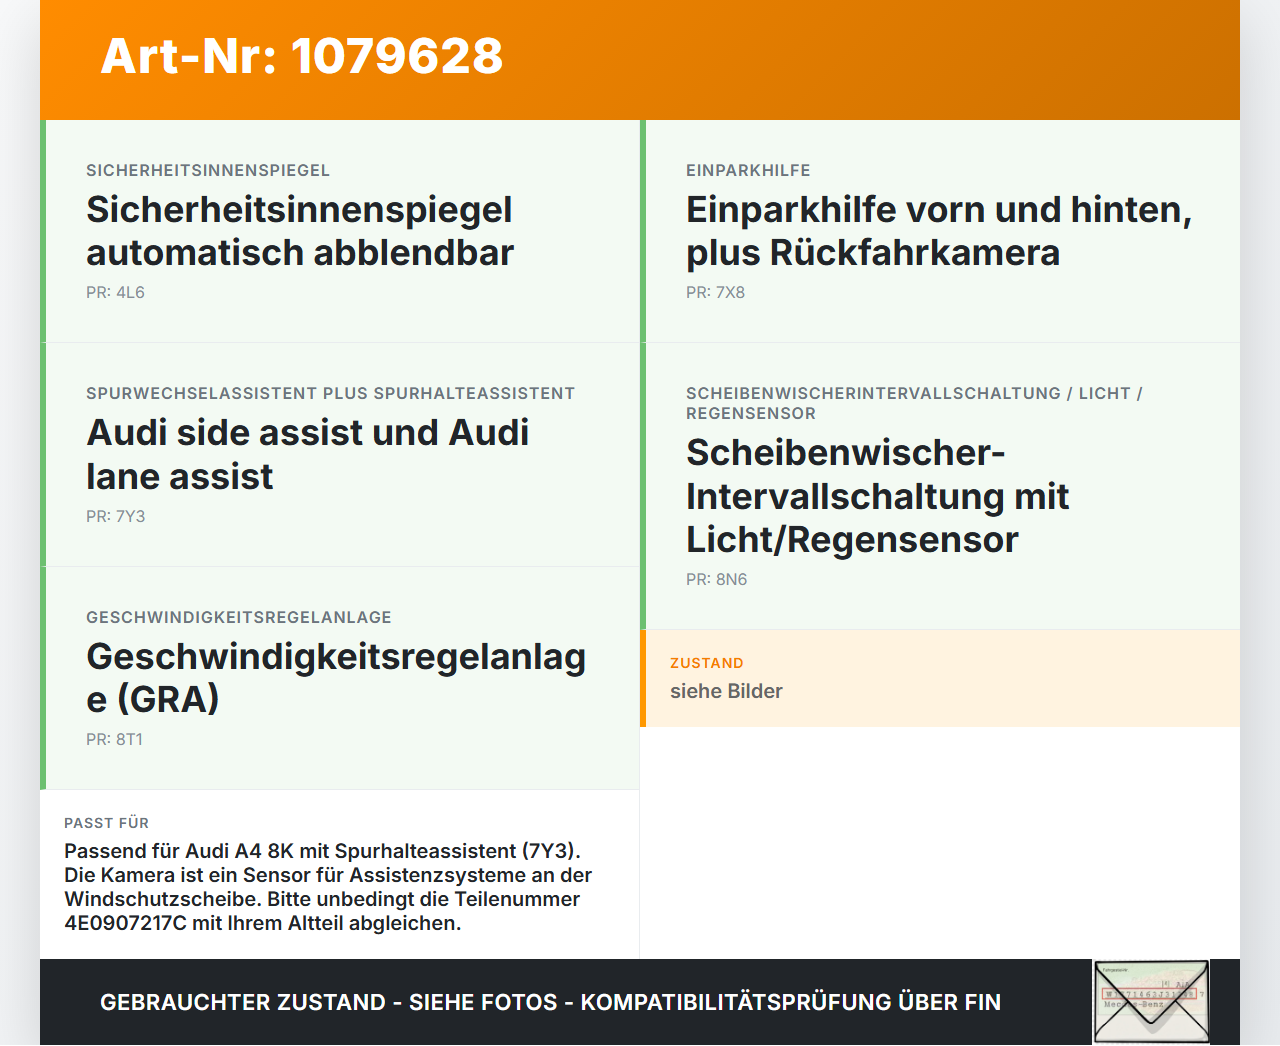Click the 'Geschwindigkeitsregelanlage (GRA)' title
This screenshot has width=1280, height=1046.
(x=336, y=678)
